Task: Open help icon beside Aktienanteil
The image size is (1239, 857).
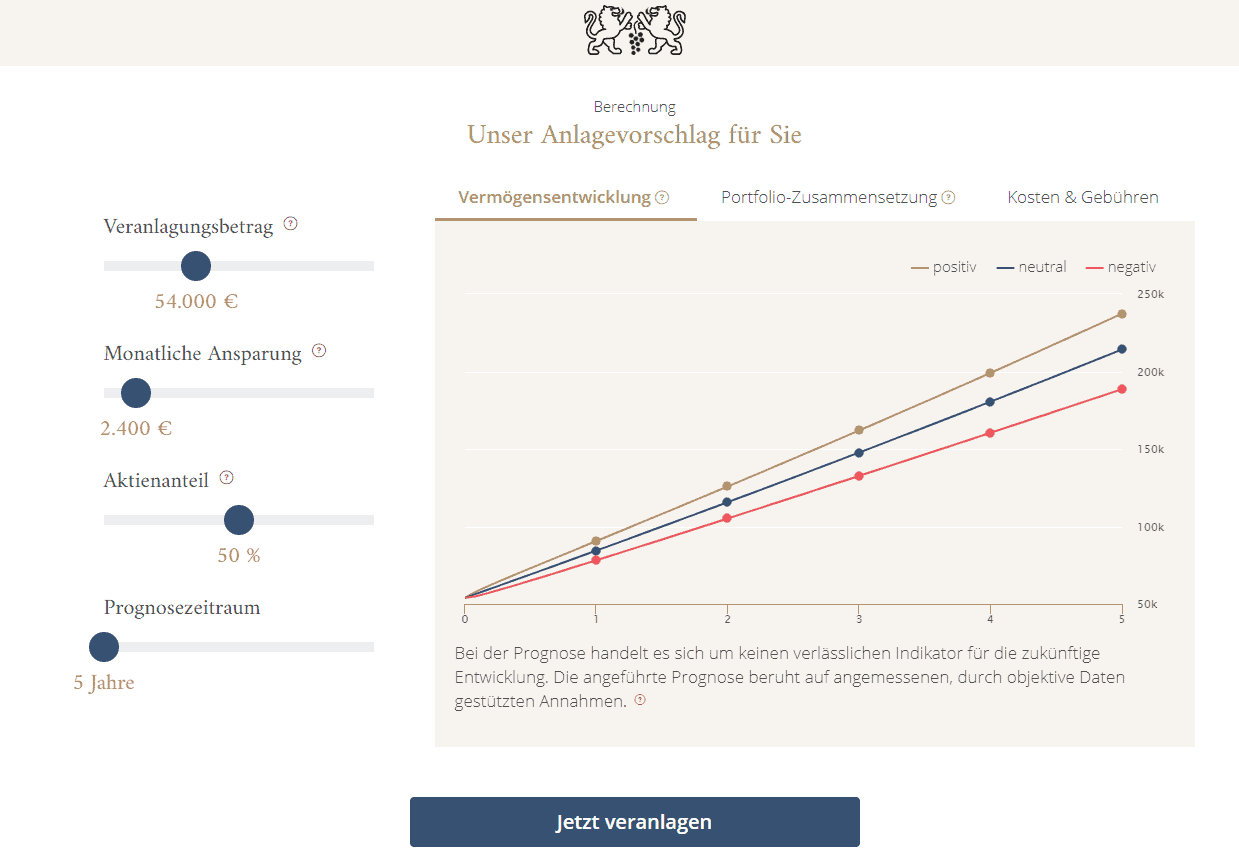Action: (226, 478)
